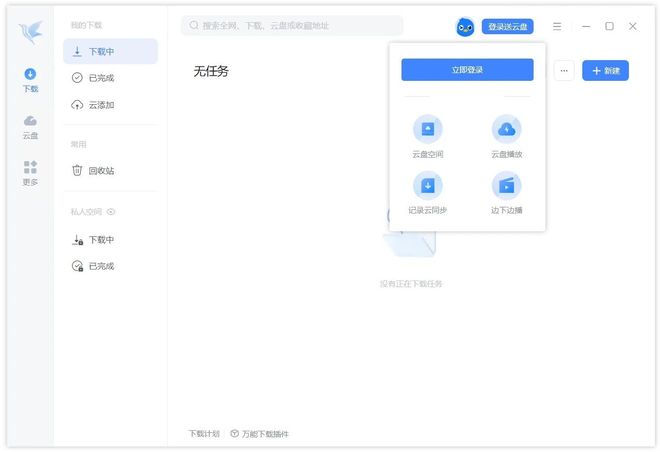Open the hamburger main menu
Viewport: 660px width, 452px height.
(557, 27)
